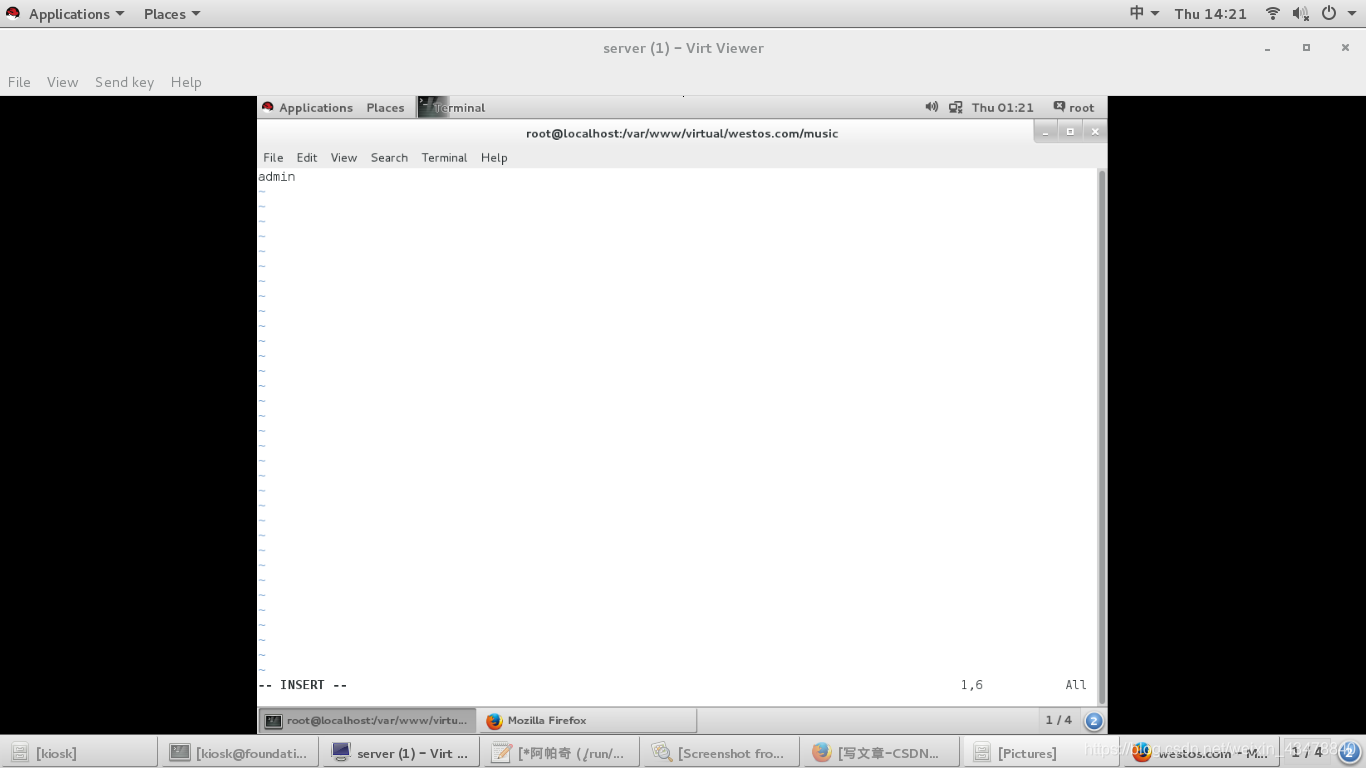1366x768 pixels.
Task: Open guest Applications menu
Action: [316, 108]
